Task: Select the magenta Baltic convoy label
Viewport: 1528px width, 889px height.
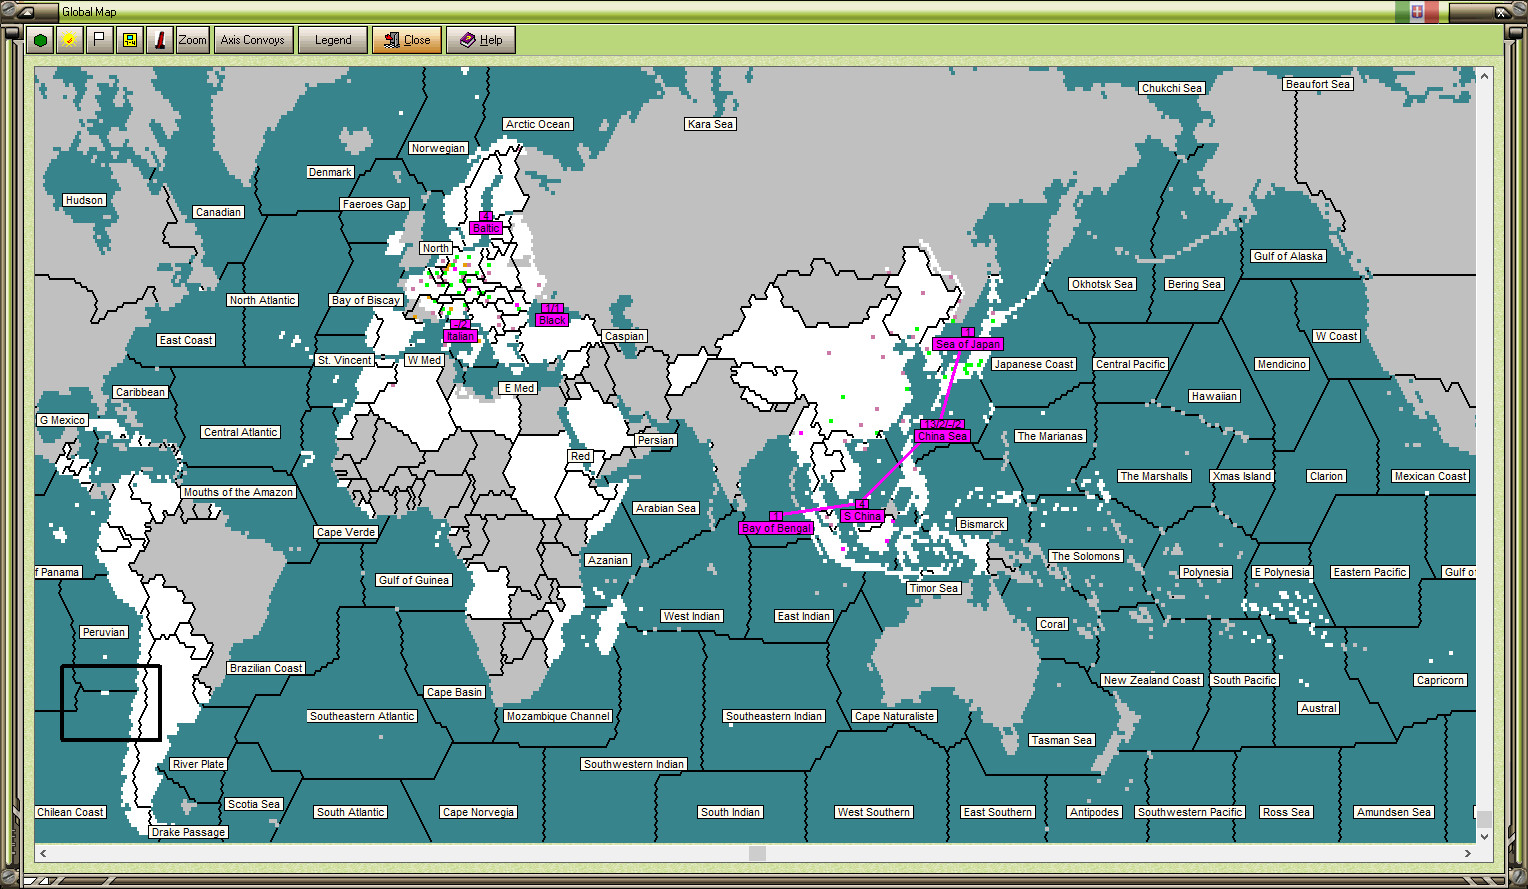Action: point(486,228)
